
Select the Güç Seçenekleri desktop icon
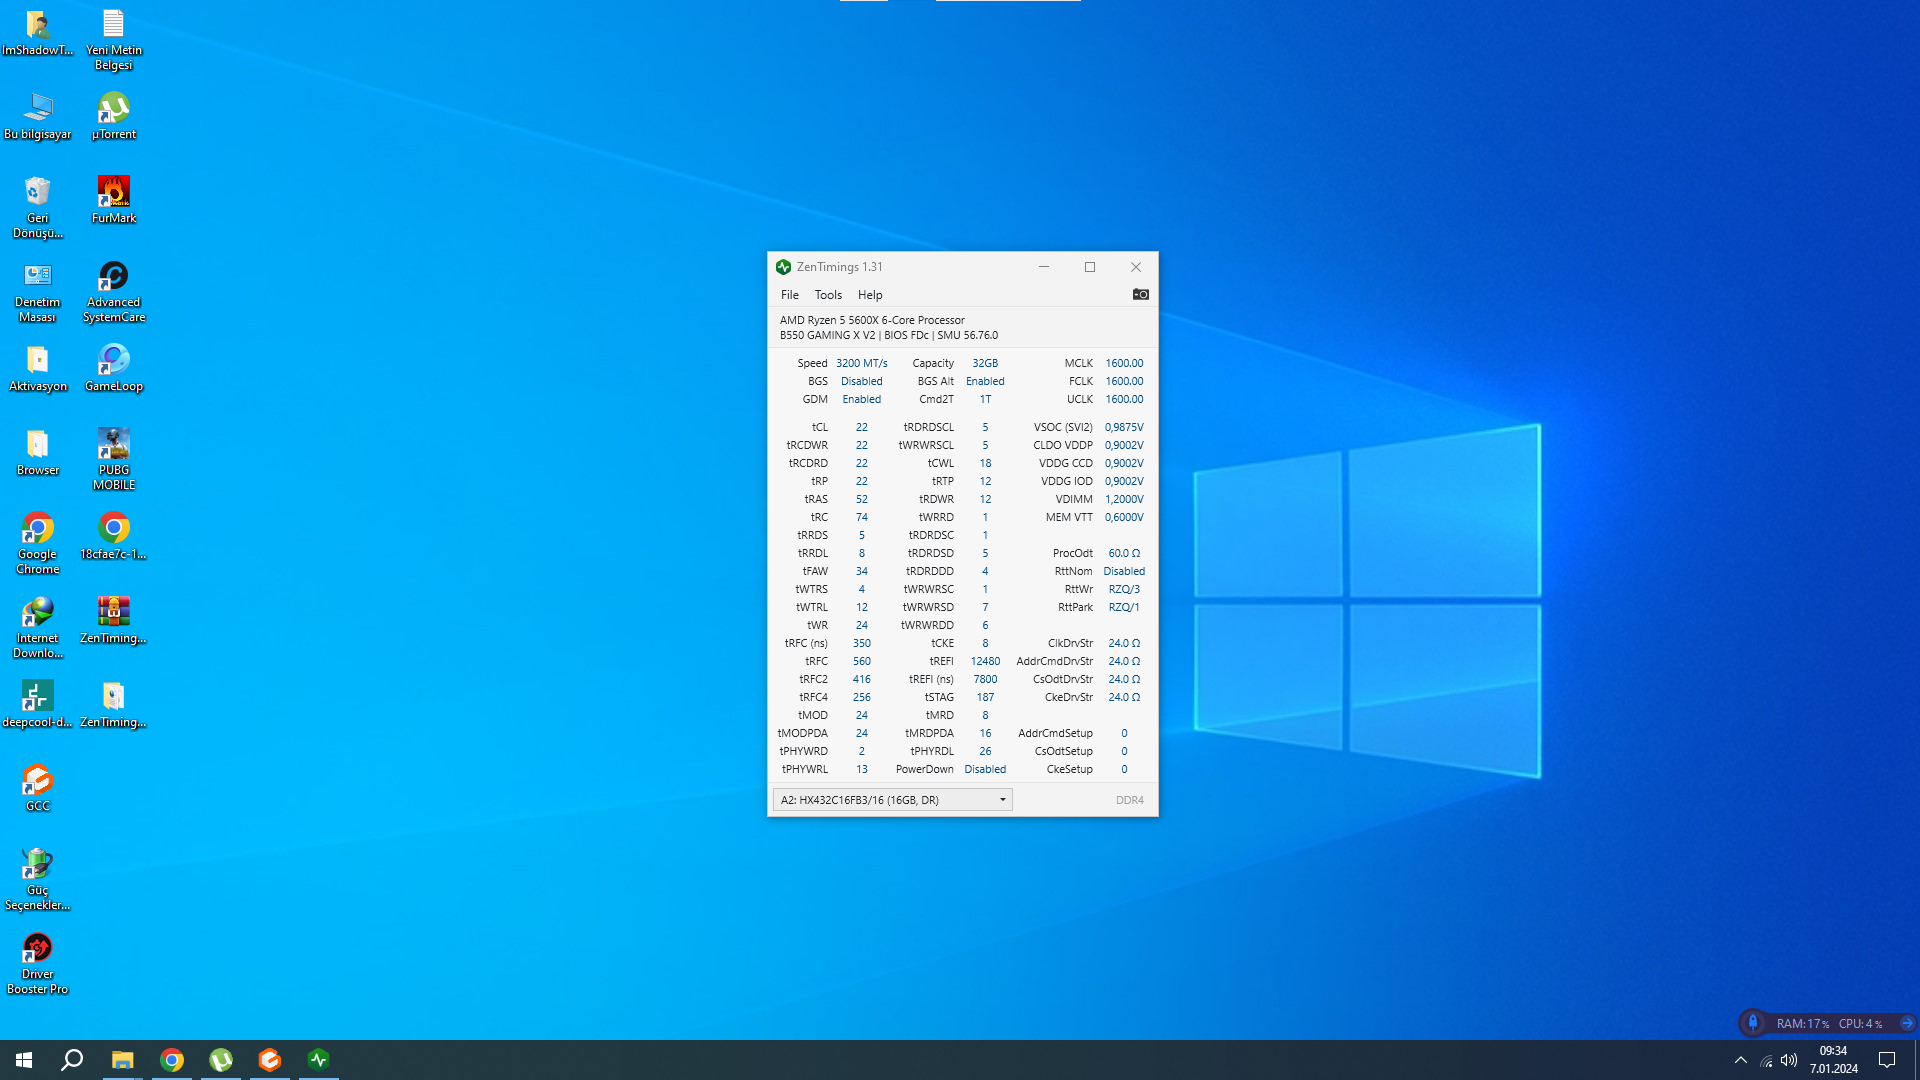(38, 880)
